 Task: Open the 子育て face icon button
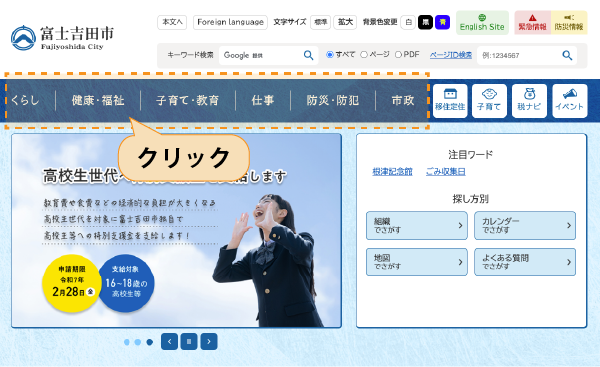(x=489, y=101)
